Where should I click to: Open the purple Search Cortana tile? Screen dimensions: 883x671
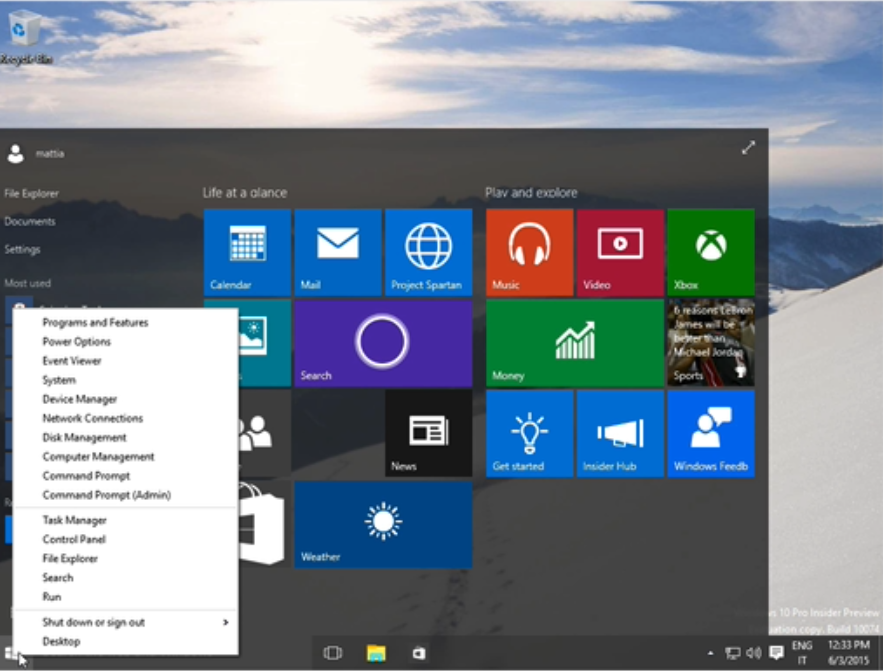click(x=383, y=343)
